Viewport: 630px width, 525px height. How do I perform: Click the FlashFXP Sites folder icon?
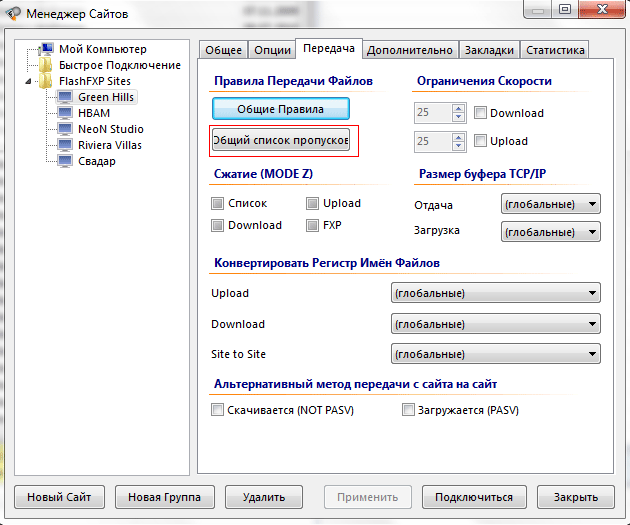(46, 81)
